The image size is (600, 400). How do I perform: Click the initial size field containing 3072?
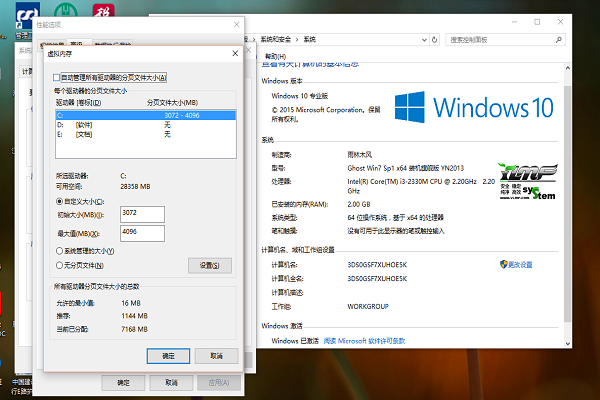coord(142,214)
